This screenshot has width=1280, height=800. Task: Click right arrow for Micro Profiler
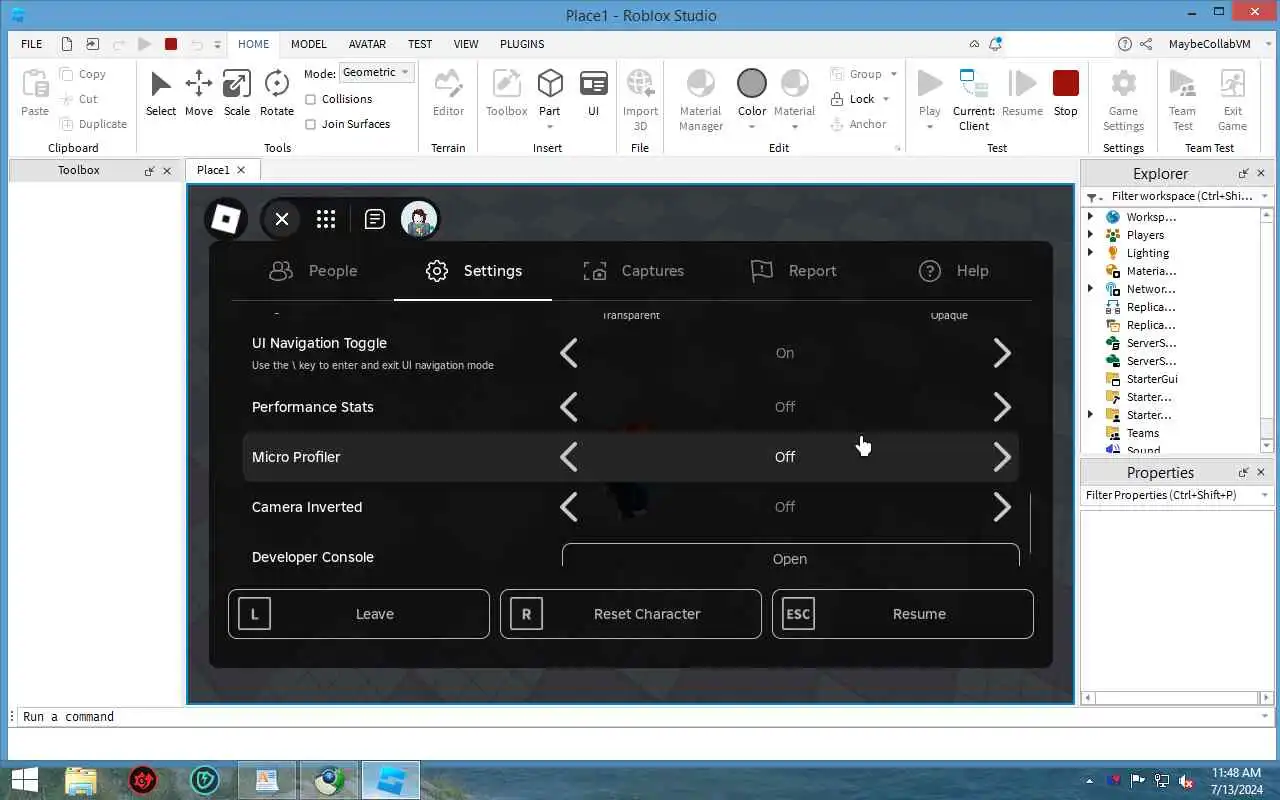click(1002, 457)
